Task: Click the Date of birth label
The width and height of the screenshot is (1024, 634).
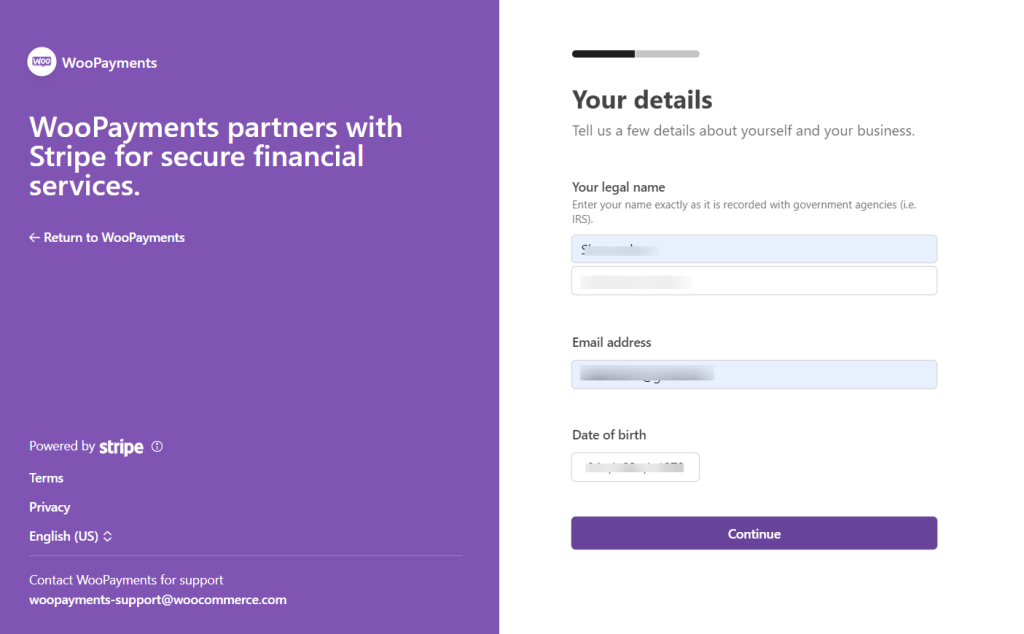Action: tap(609, 435)
